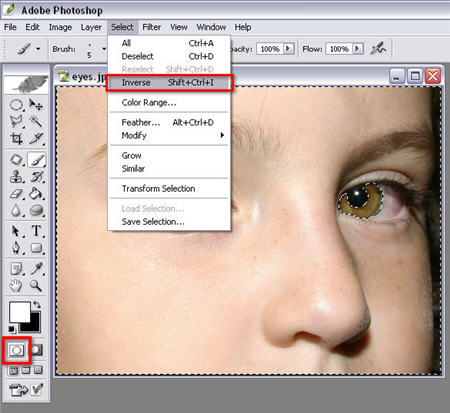Choose Feather menu item
This screenshot has height=413, width=450.
pos(169,122)
